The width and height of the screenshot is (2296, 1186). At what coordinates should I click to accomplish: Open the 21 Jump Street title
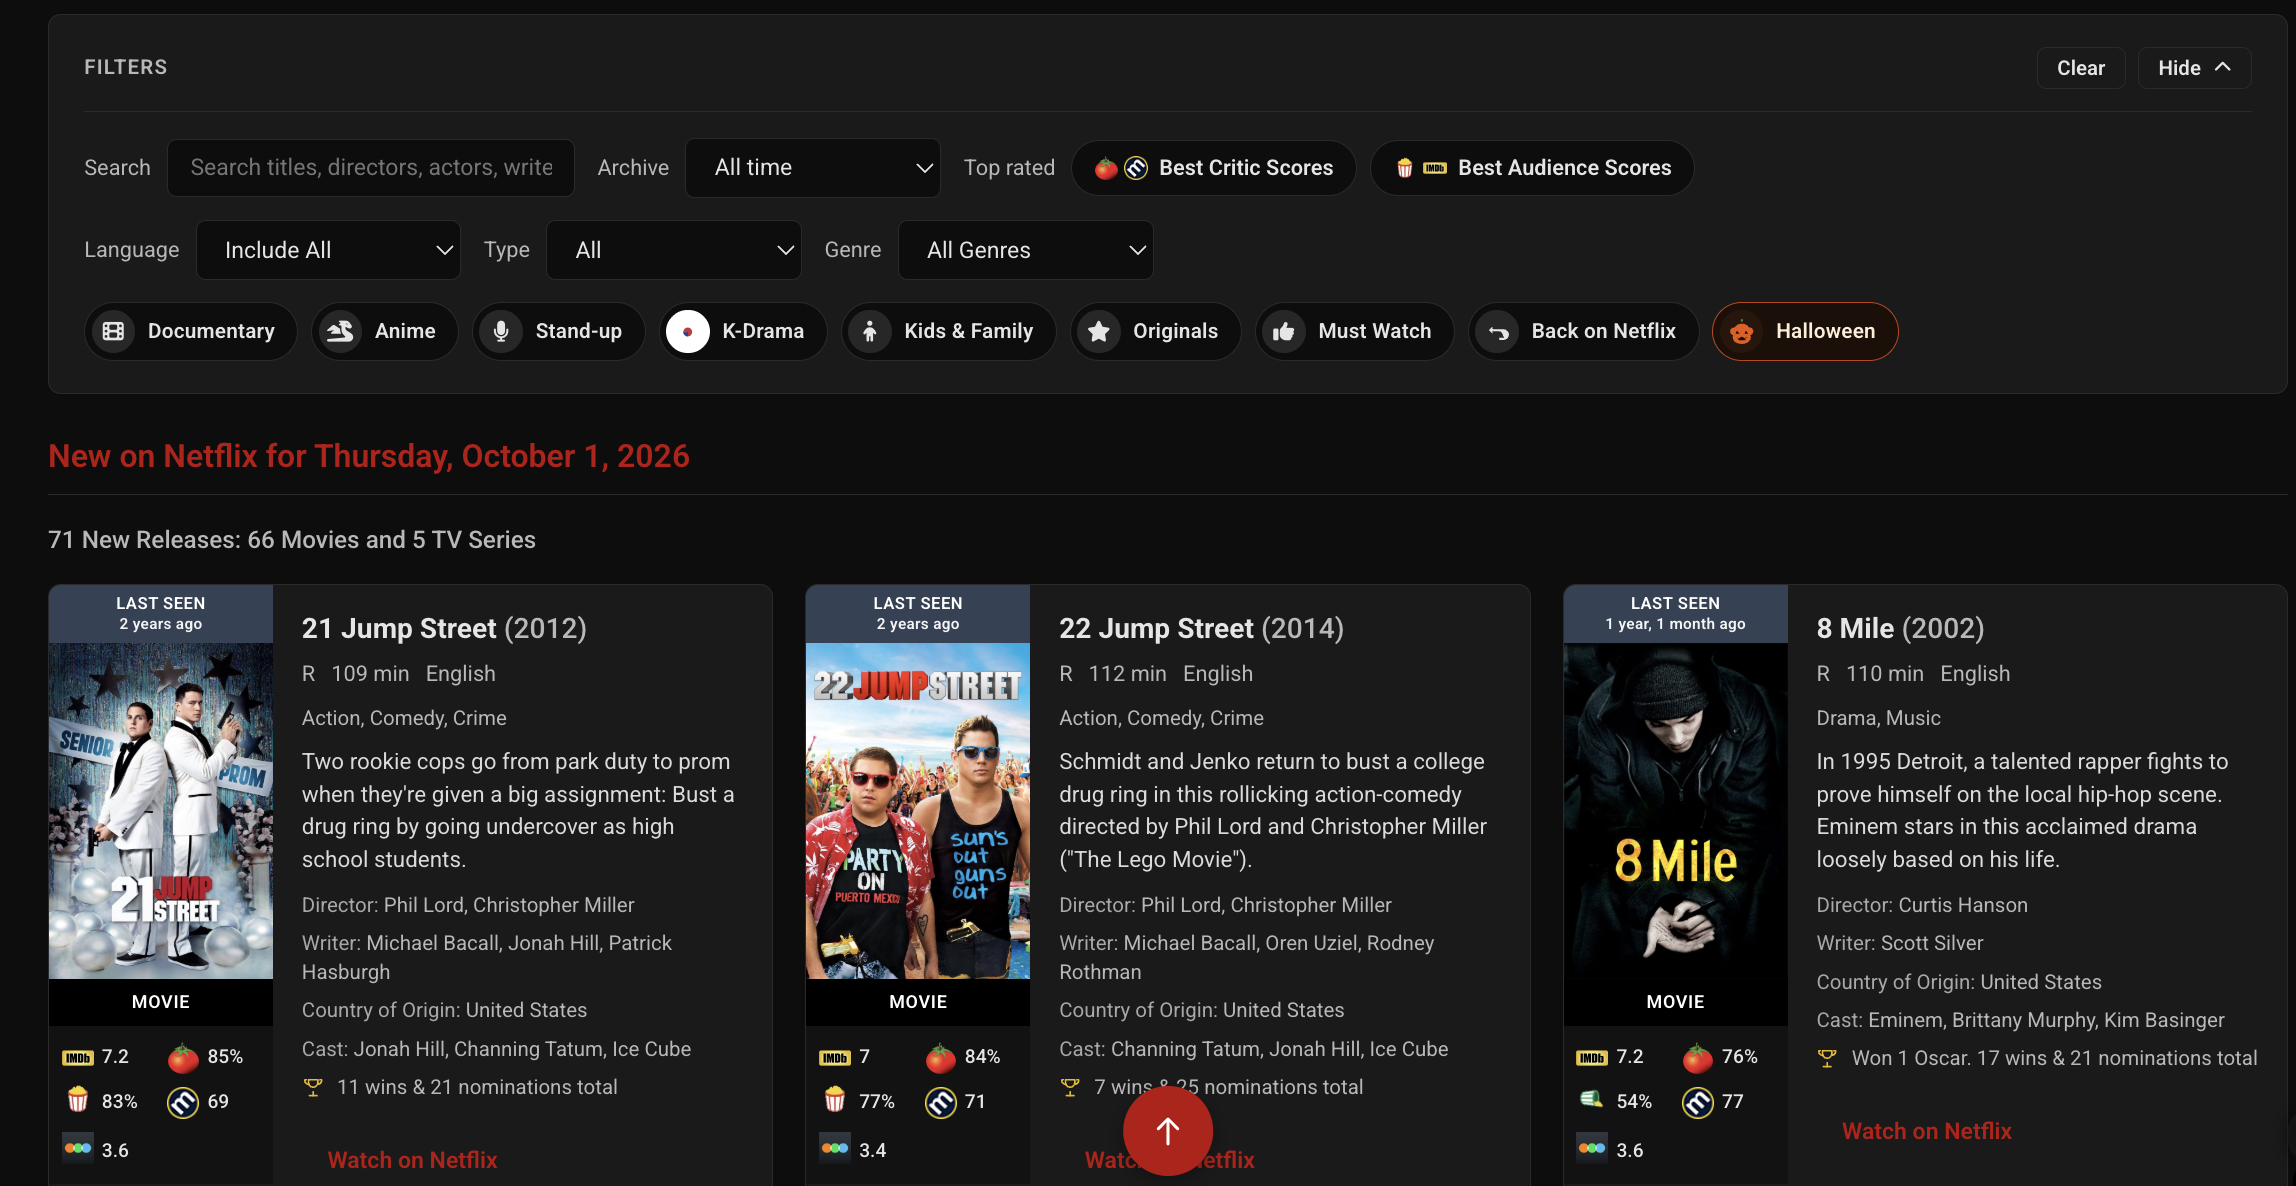tap(444, 628)
